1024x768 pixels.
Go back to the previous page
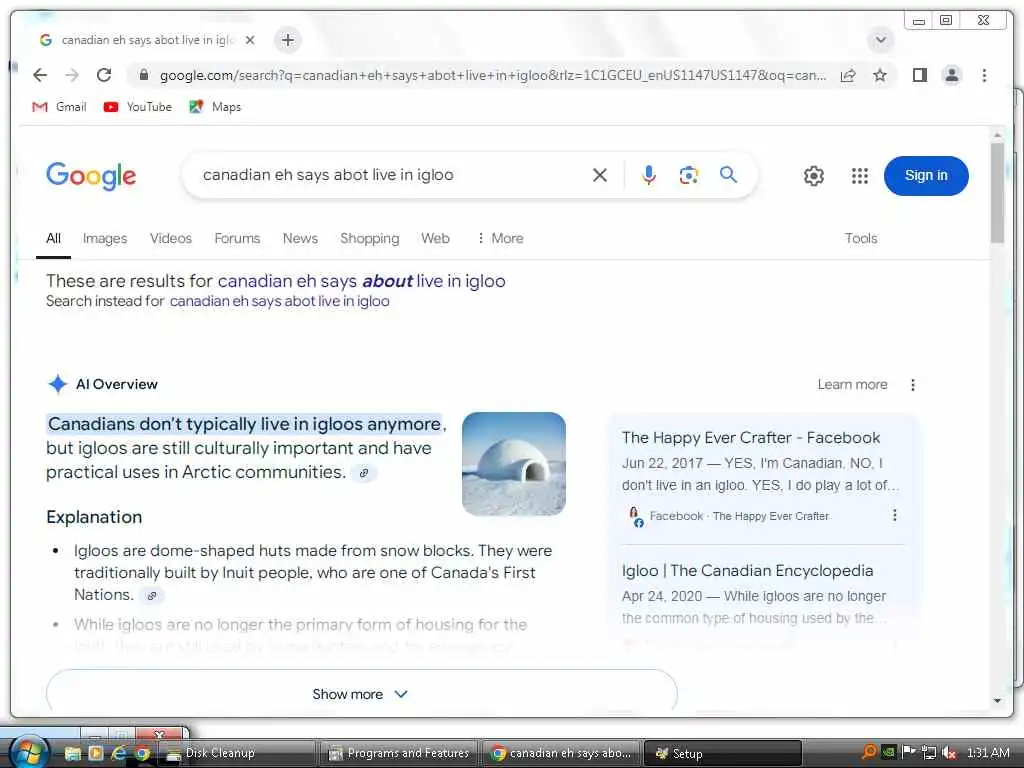point(40,75)
